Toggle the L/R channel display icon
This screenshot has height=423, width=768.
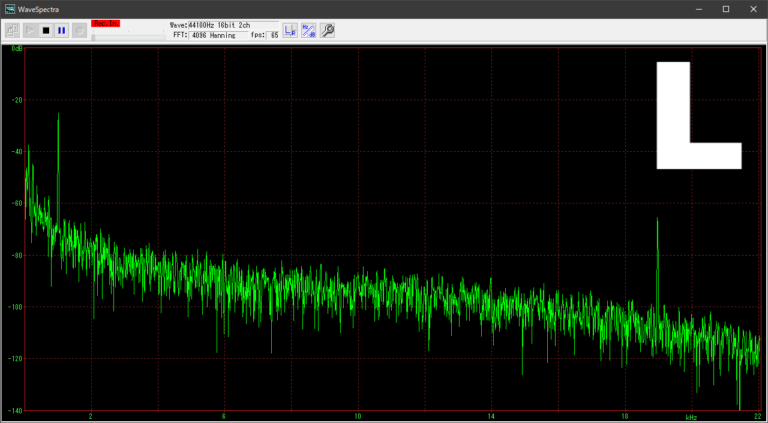click(x=290, y=30)
